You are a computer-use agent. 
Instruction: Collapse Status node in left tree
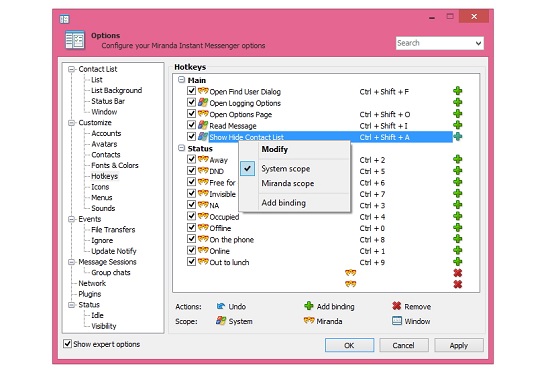pos(72,305)
